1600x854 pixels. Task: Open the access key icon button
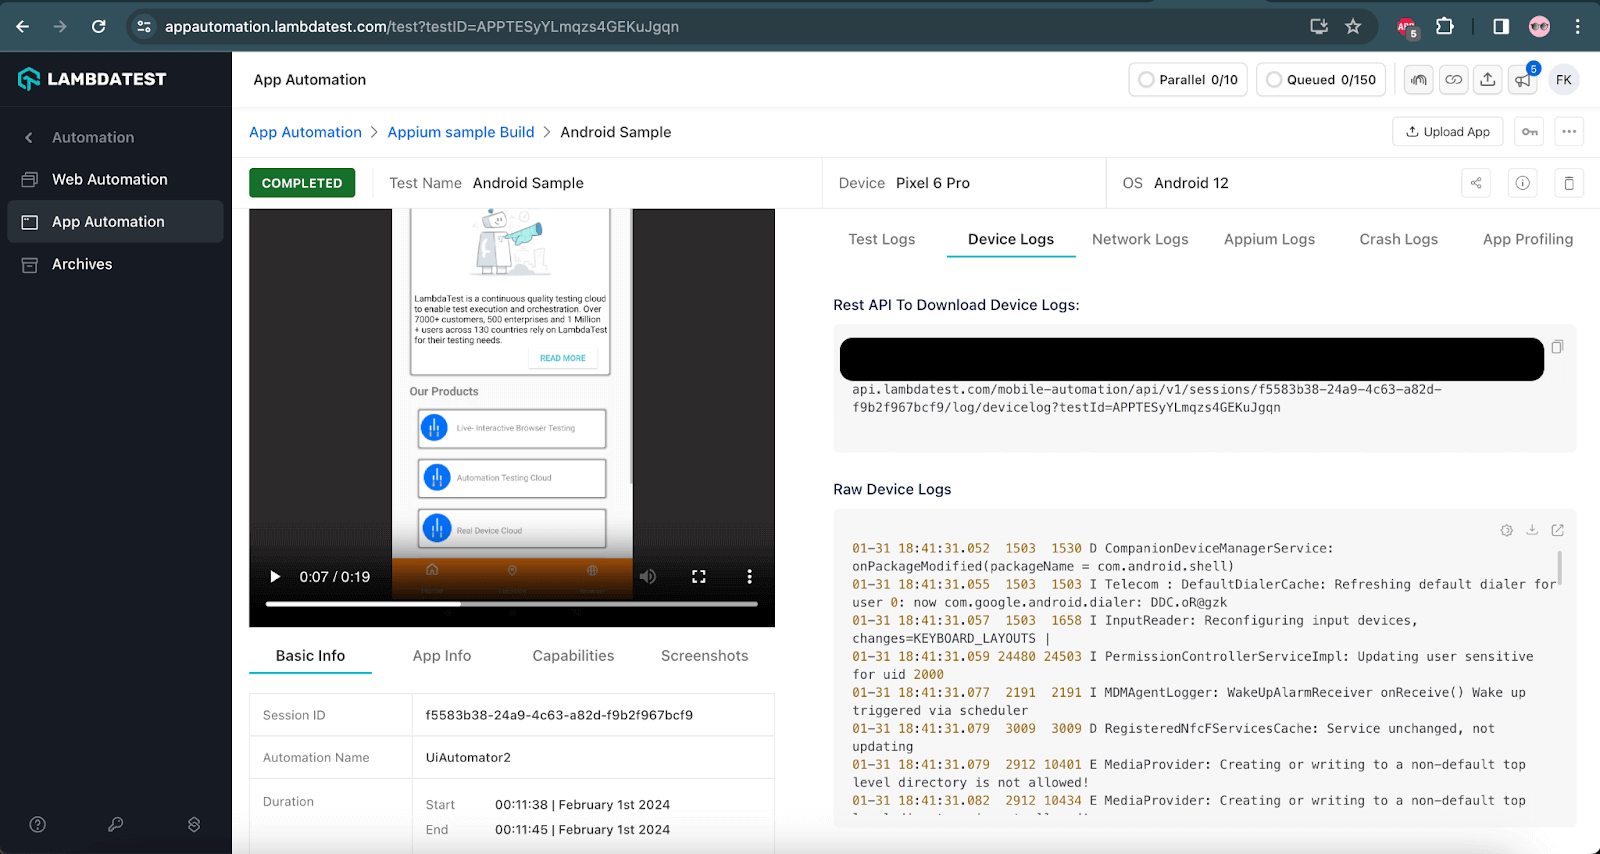point(1530,132)
